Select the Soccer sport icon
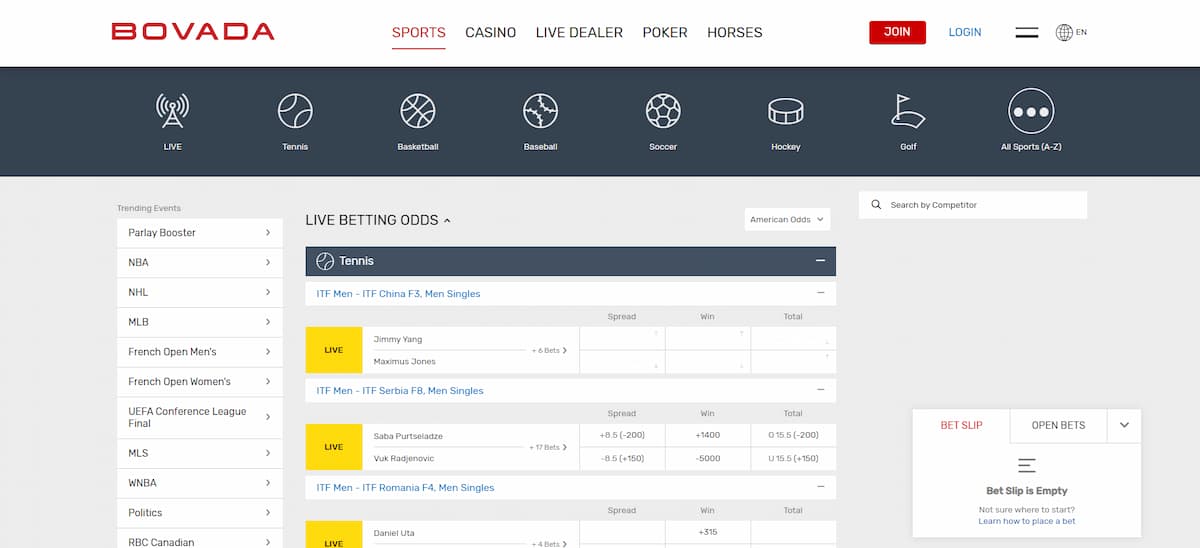This screenshot has width=1200, height=548. 663,111
